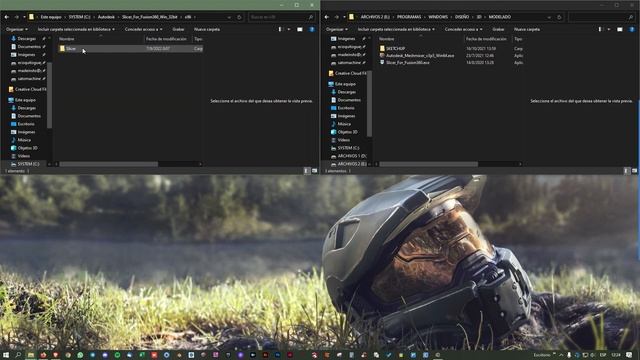
Task: Open ARCHIVOS 1 drive in right sidebar
Action: 349,156
